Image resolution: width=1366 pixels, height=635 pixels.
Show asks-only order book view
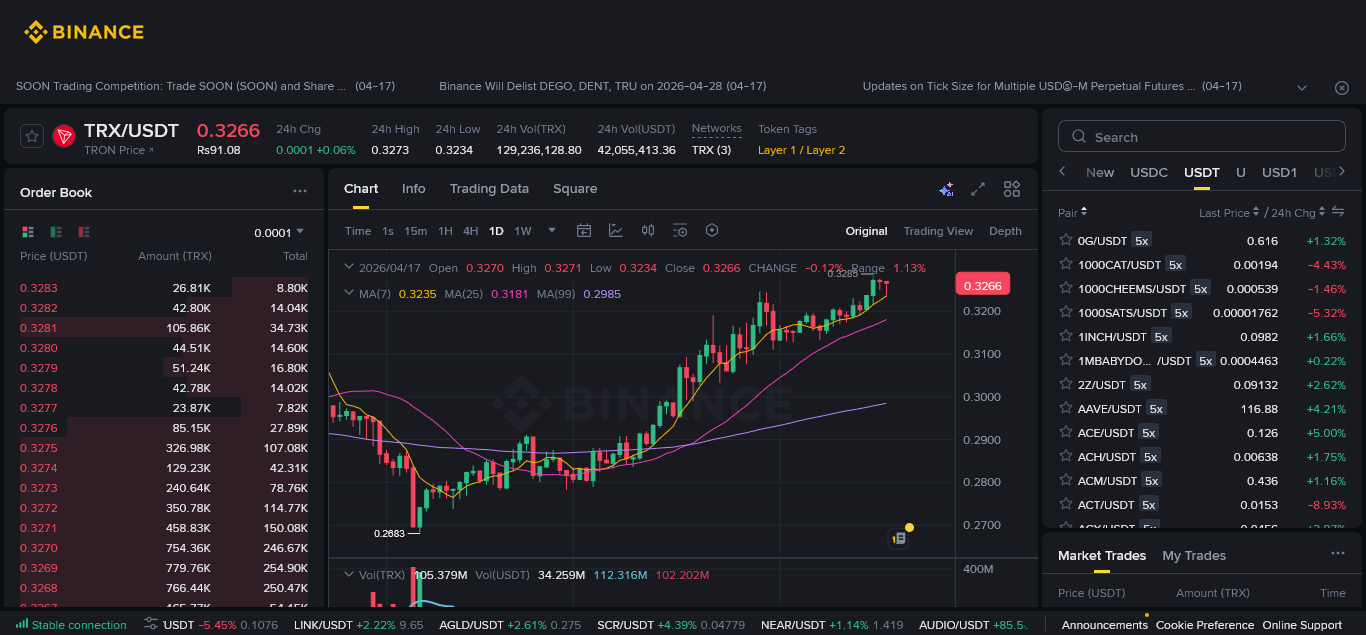tap(84, 232)
